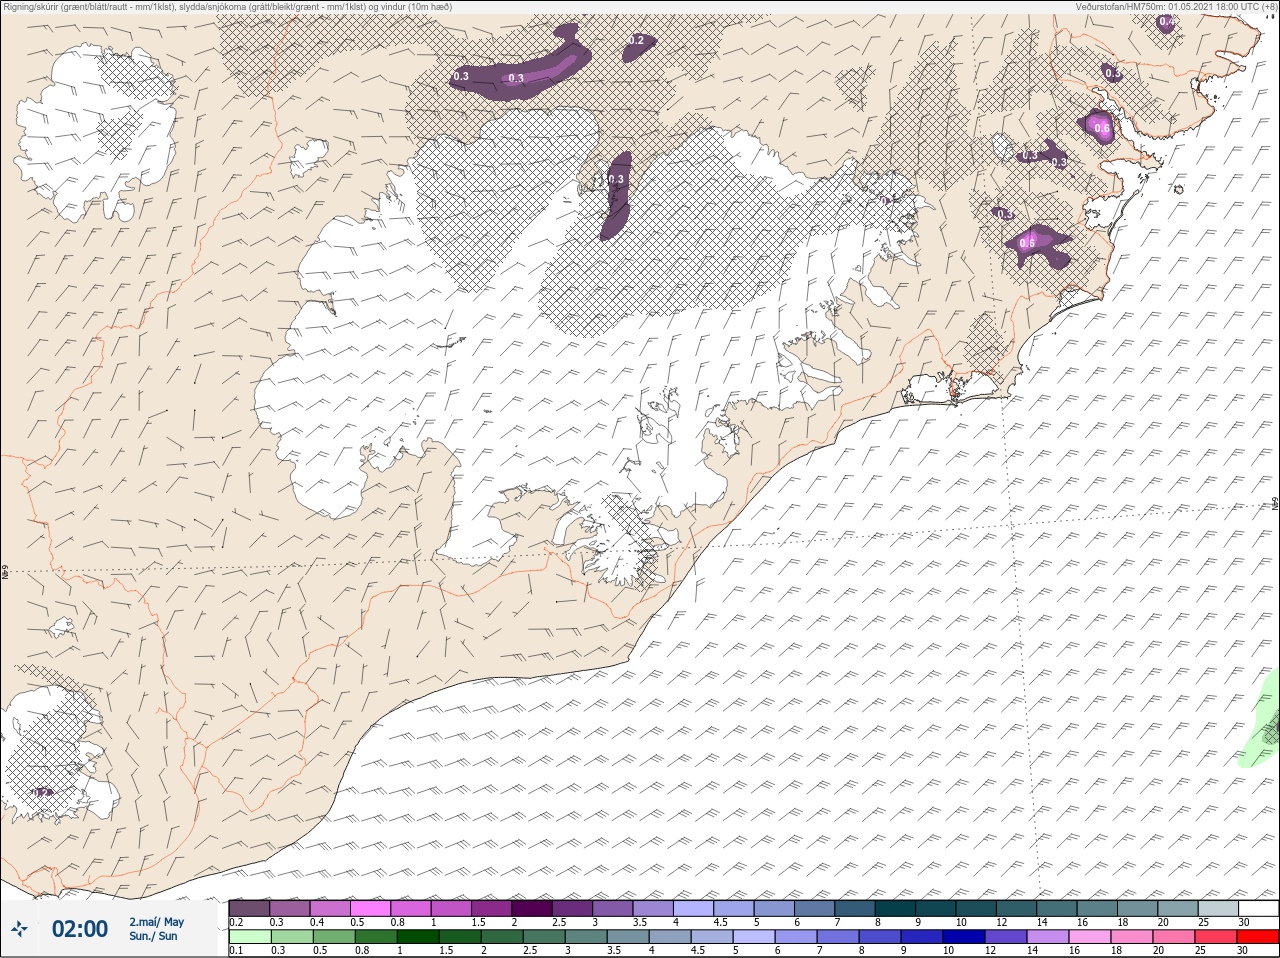Click the 0.3 label on the narrow vertical purple patch
Image resolution: width=1280 pixels, height=958 pixels.
click(616, 180)
